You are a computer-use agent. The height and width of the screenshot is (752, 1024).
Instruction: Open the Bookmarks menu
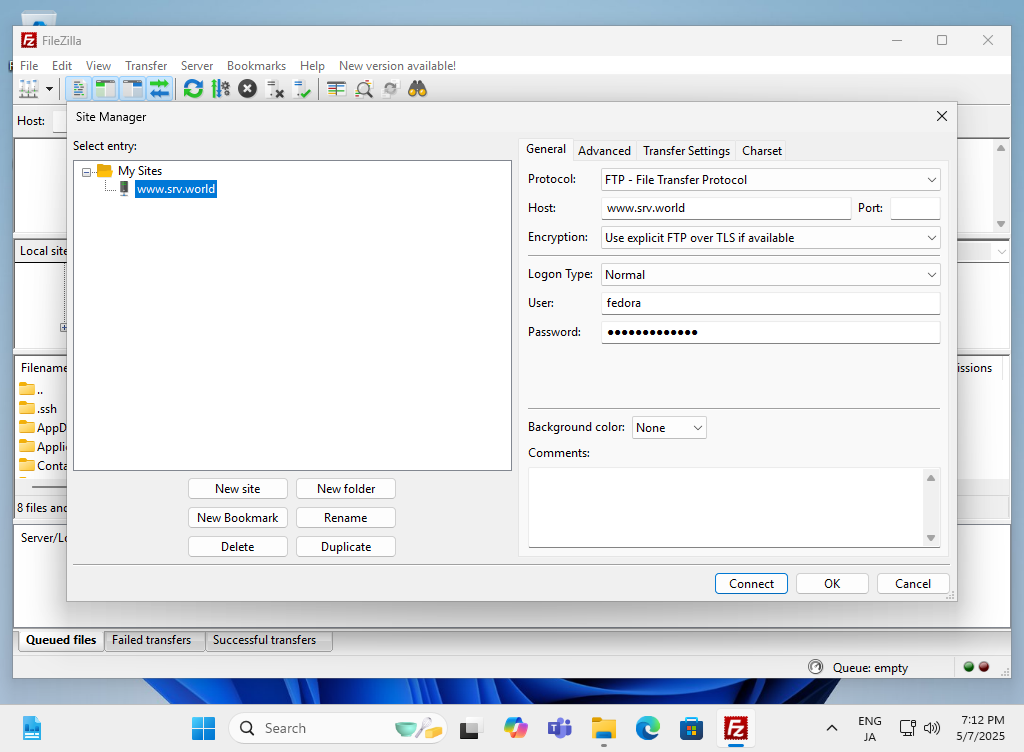pos(257,66)
